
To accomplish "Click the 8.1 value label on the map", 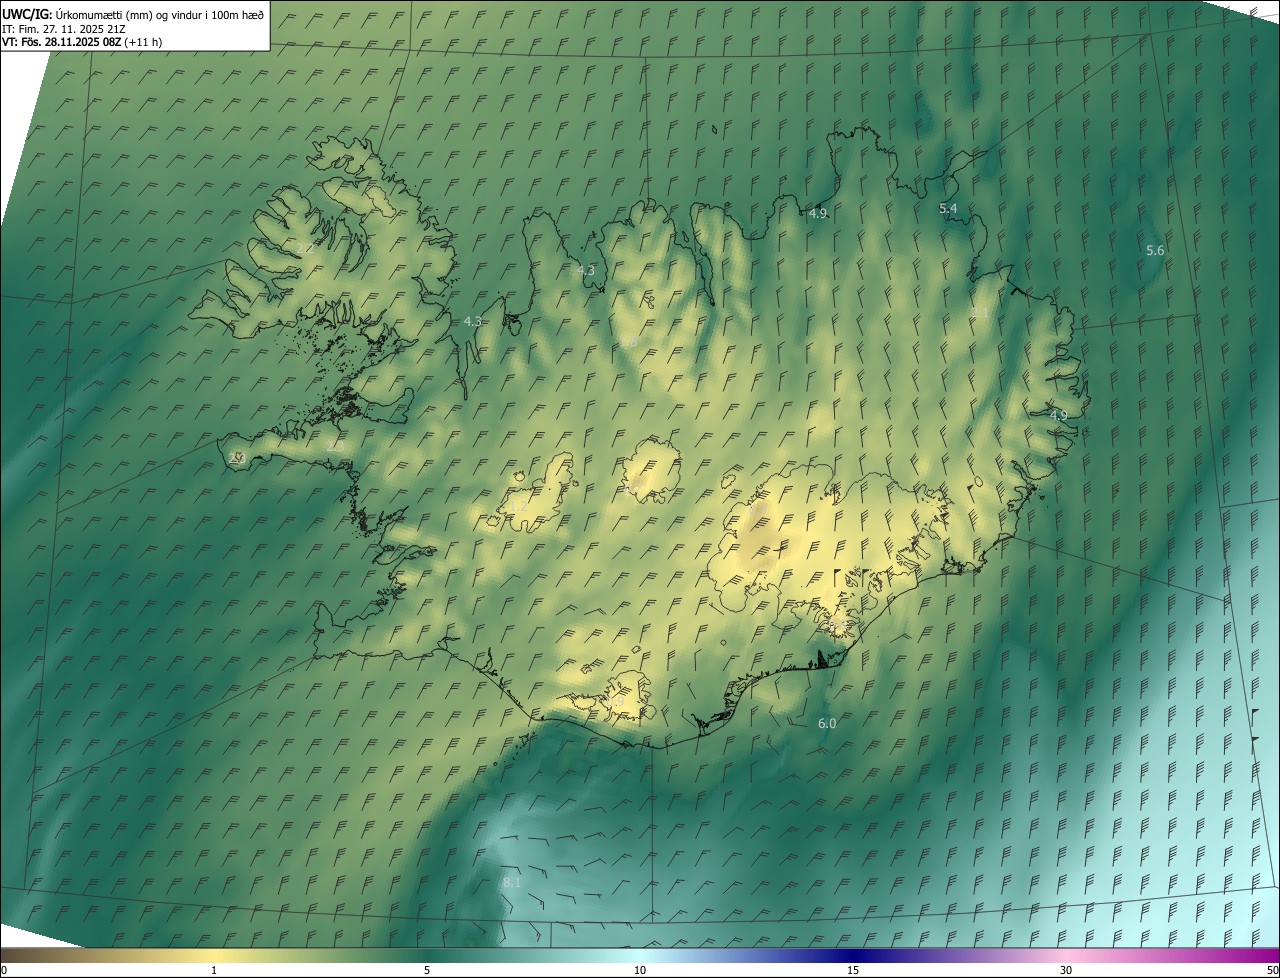I will (x=512, y=882).
